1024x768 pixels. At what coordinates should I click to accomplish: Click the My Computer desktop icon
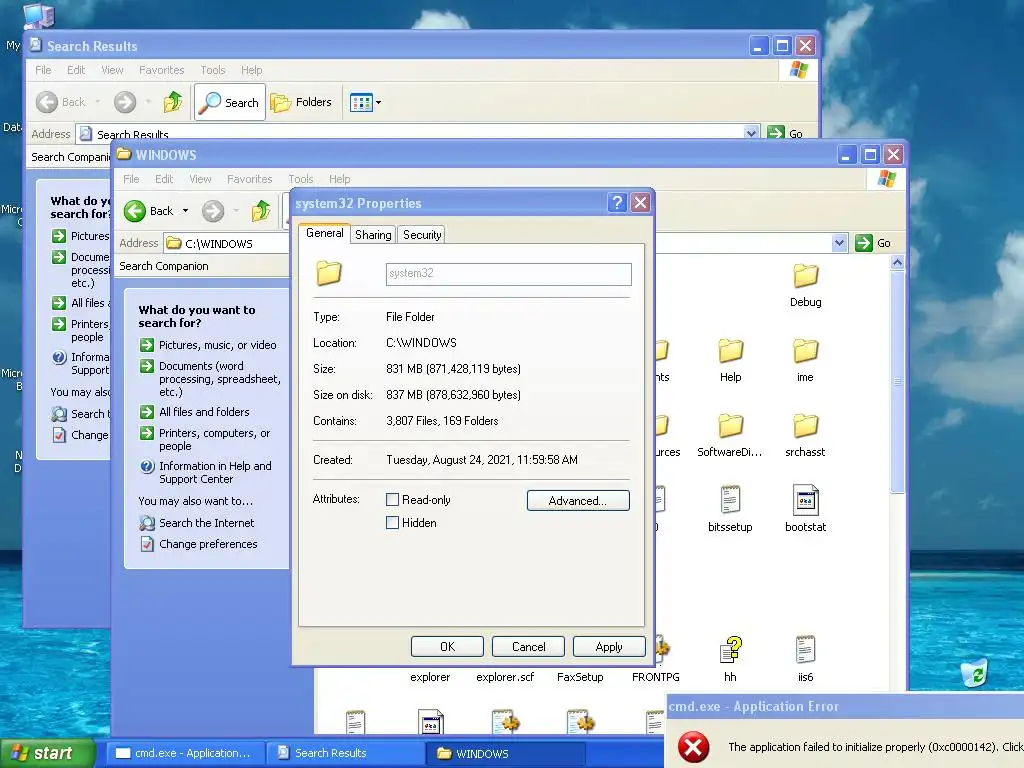[38, 16]
